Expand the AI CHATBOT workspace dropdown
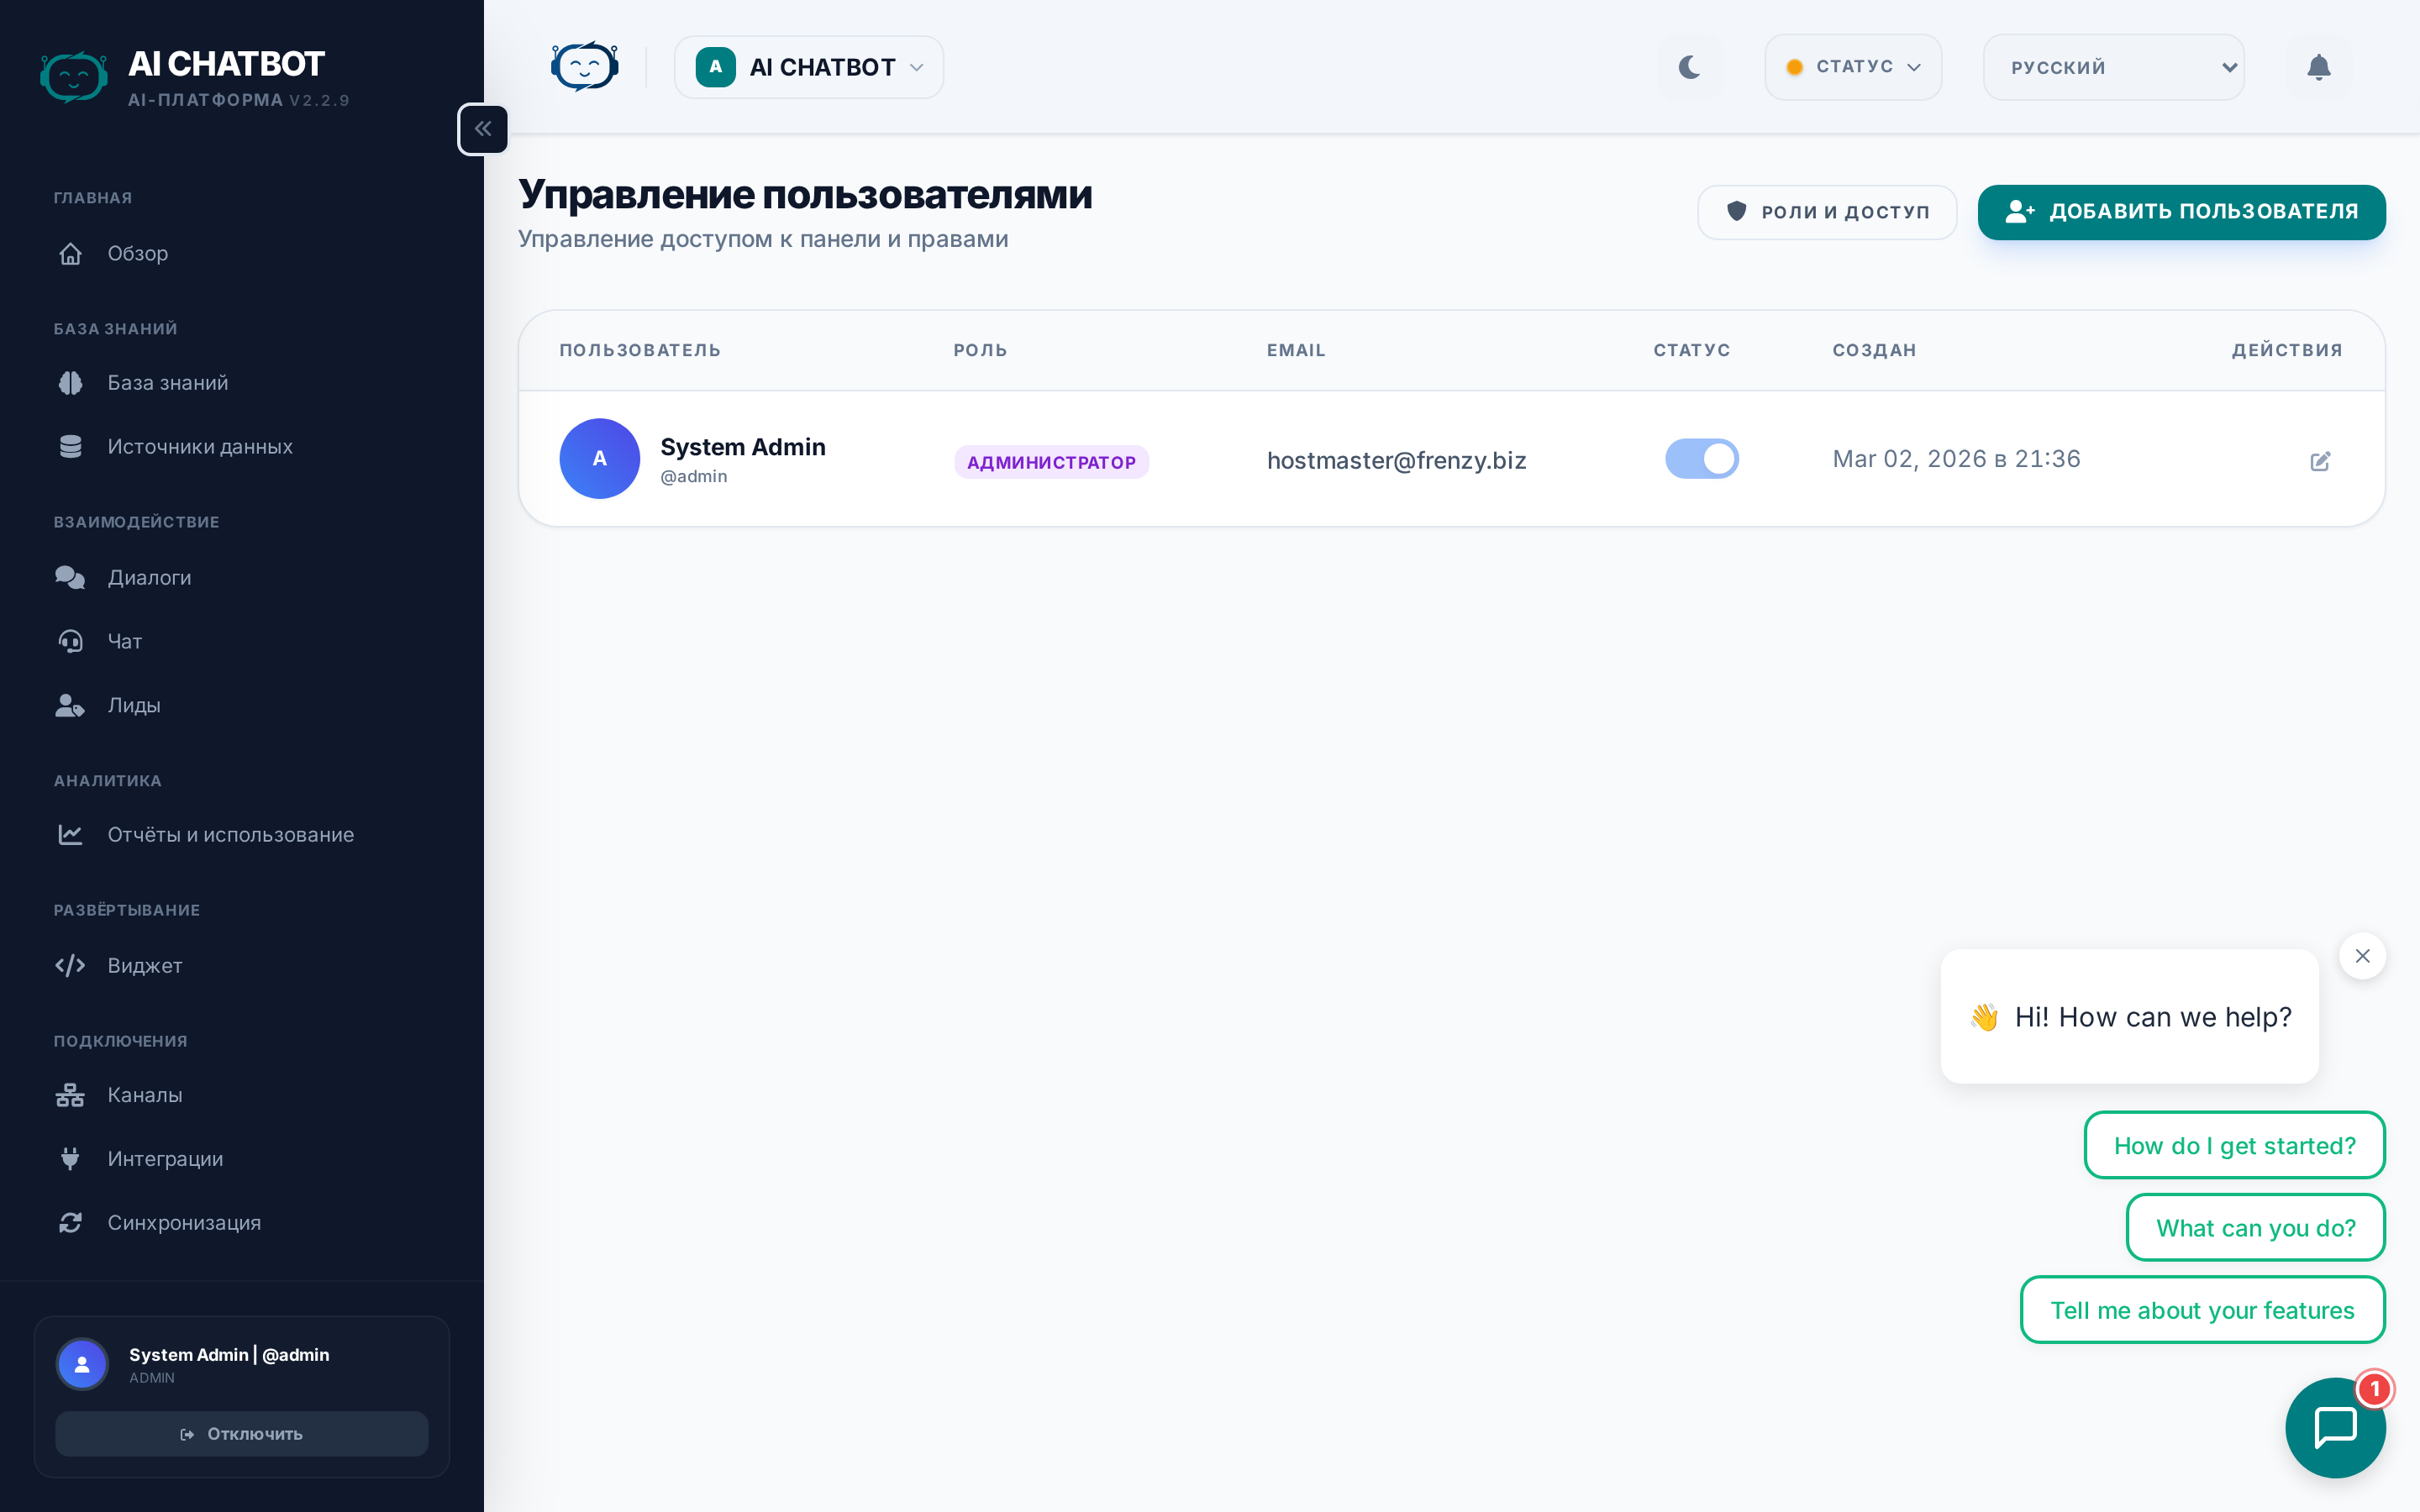Viewport: 2420px width, 1512px height. 809,67
